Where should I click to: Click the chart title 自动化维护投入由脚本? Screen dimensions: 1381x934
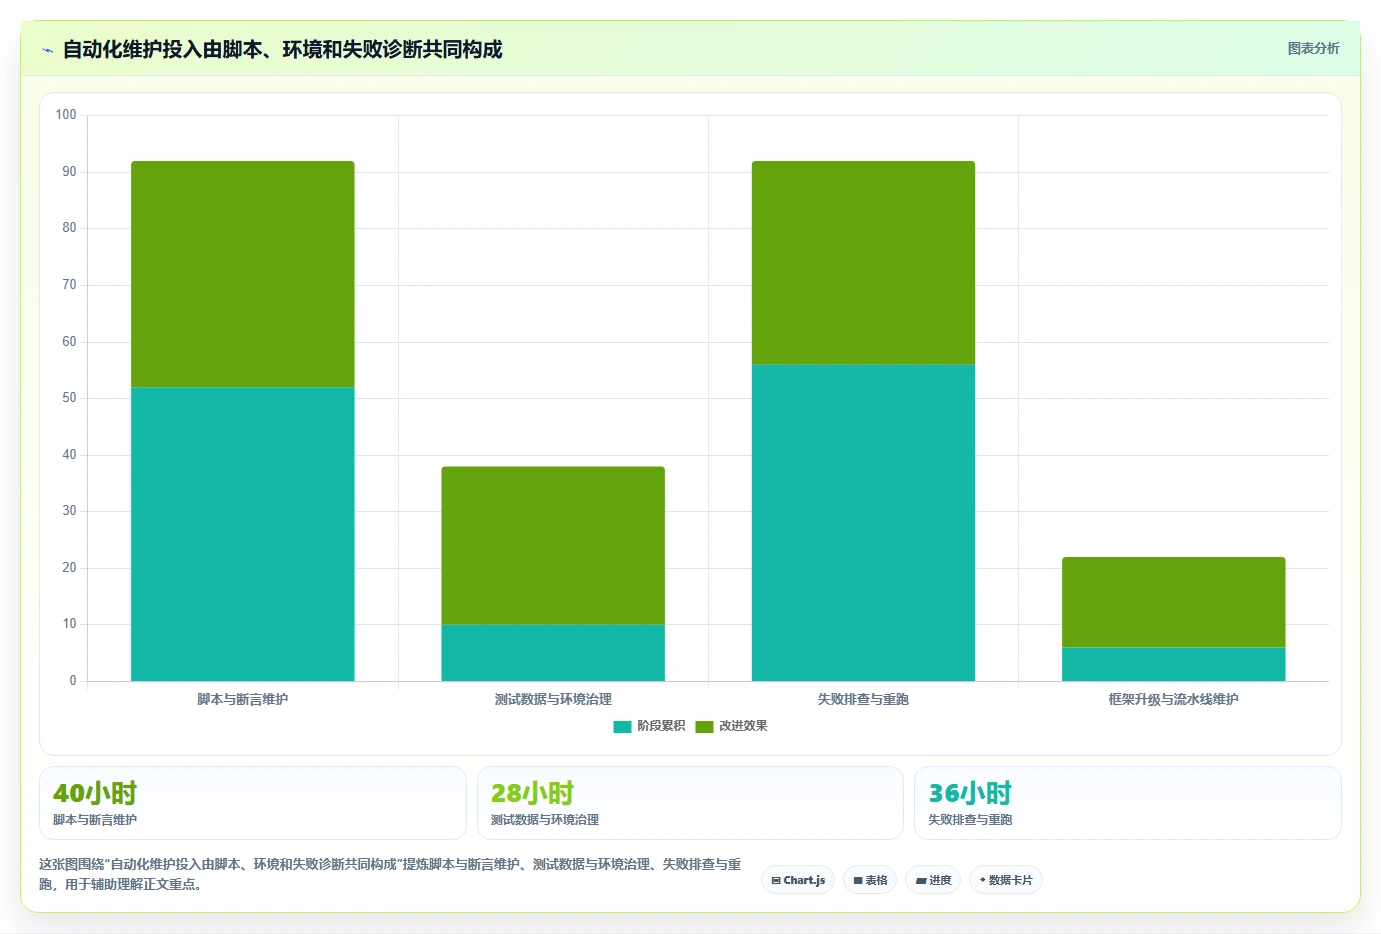click(282, 49)
